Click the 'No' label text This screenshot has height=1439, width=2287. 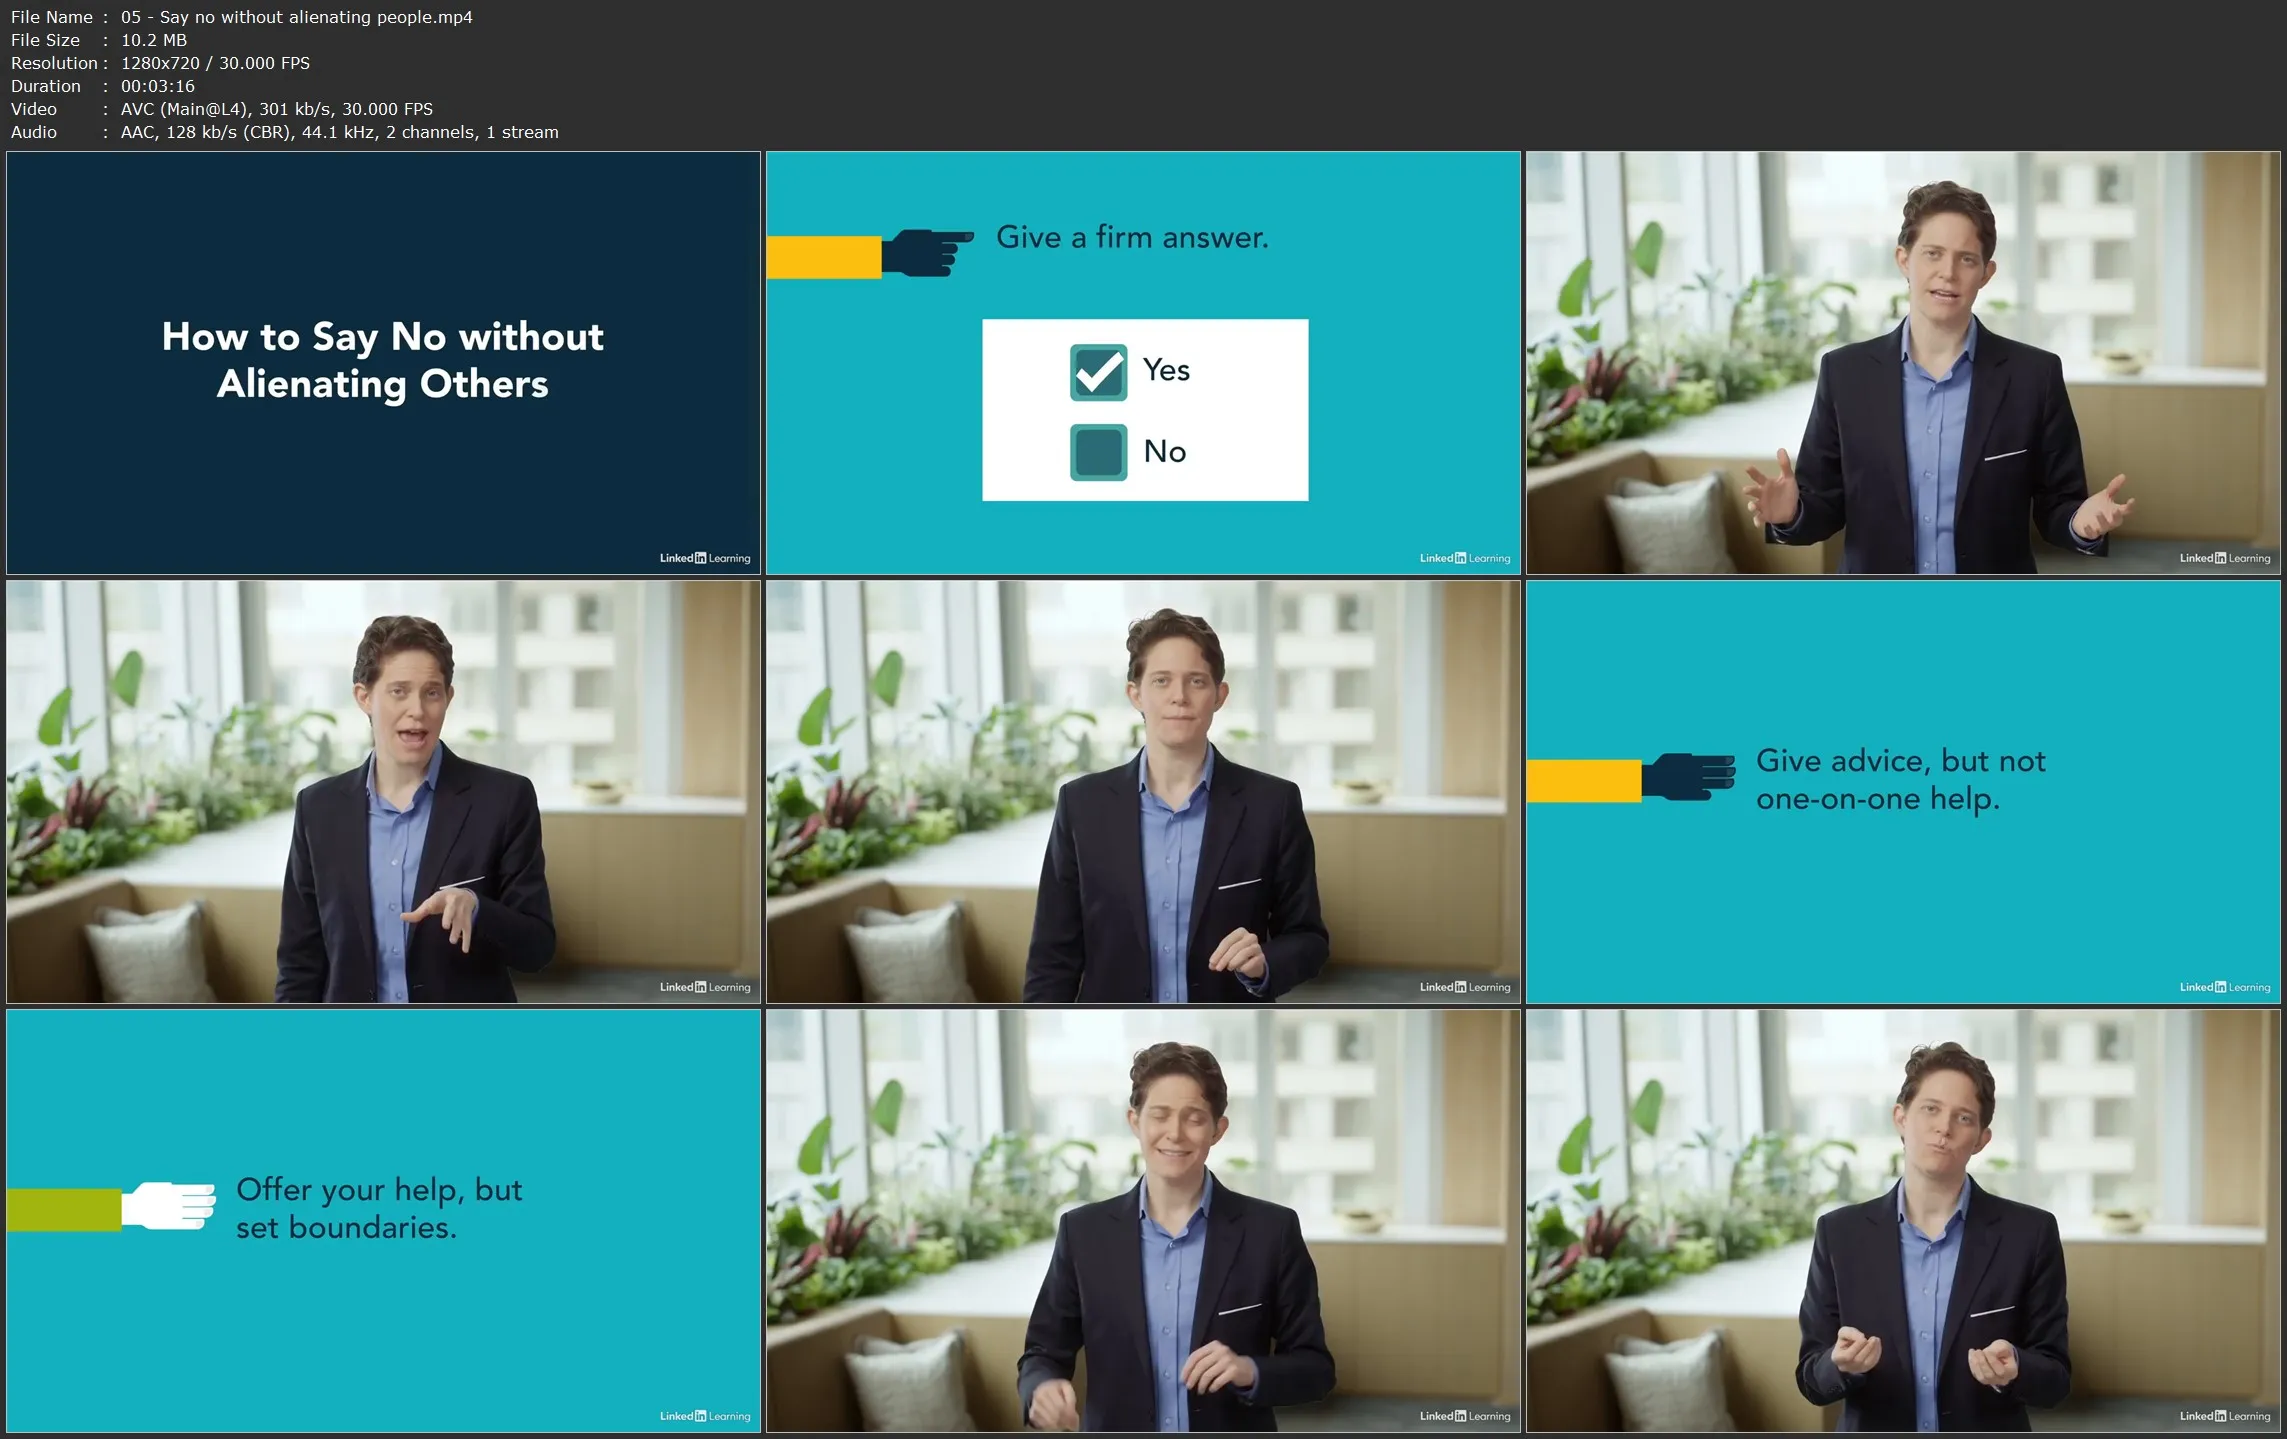(x=1165, y=451)
